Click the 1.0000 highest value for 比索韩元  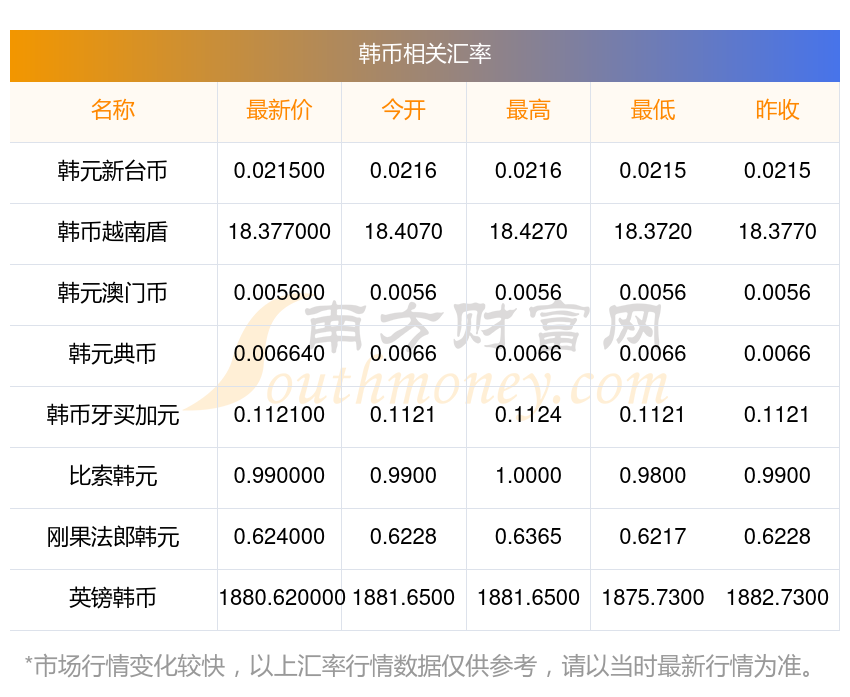(528, 476)
